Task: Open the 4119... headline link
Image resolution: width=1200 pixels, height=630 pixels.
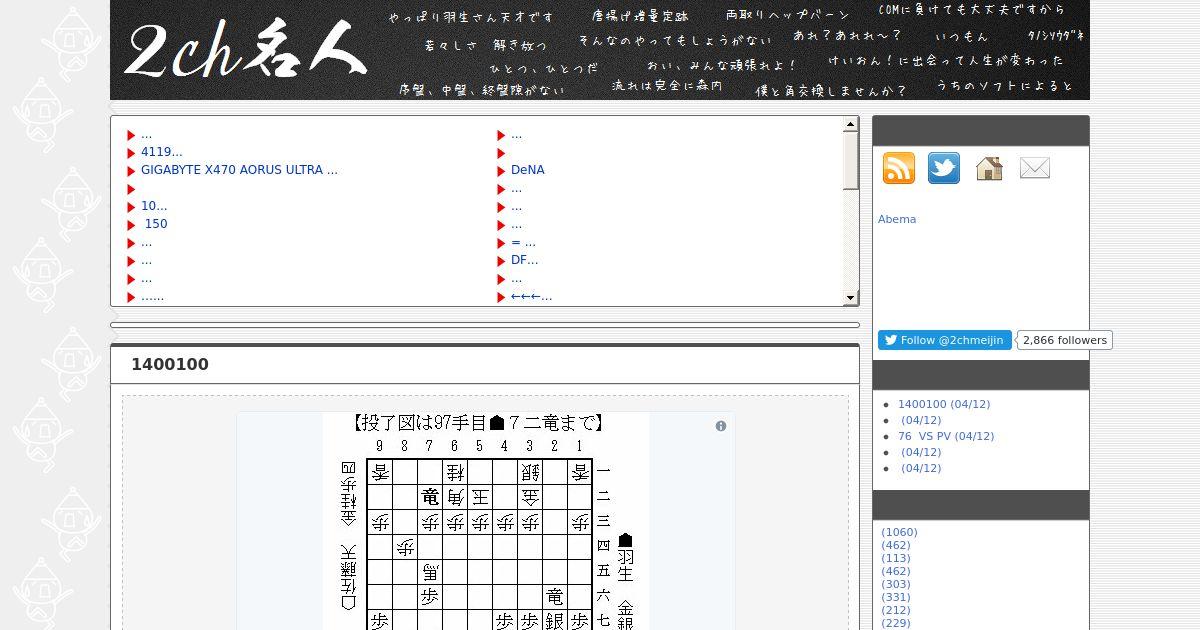Action: point(162,152)
